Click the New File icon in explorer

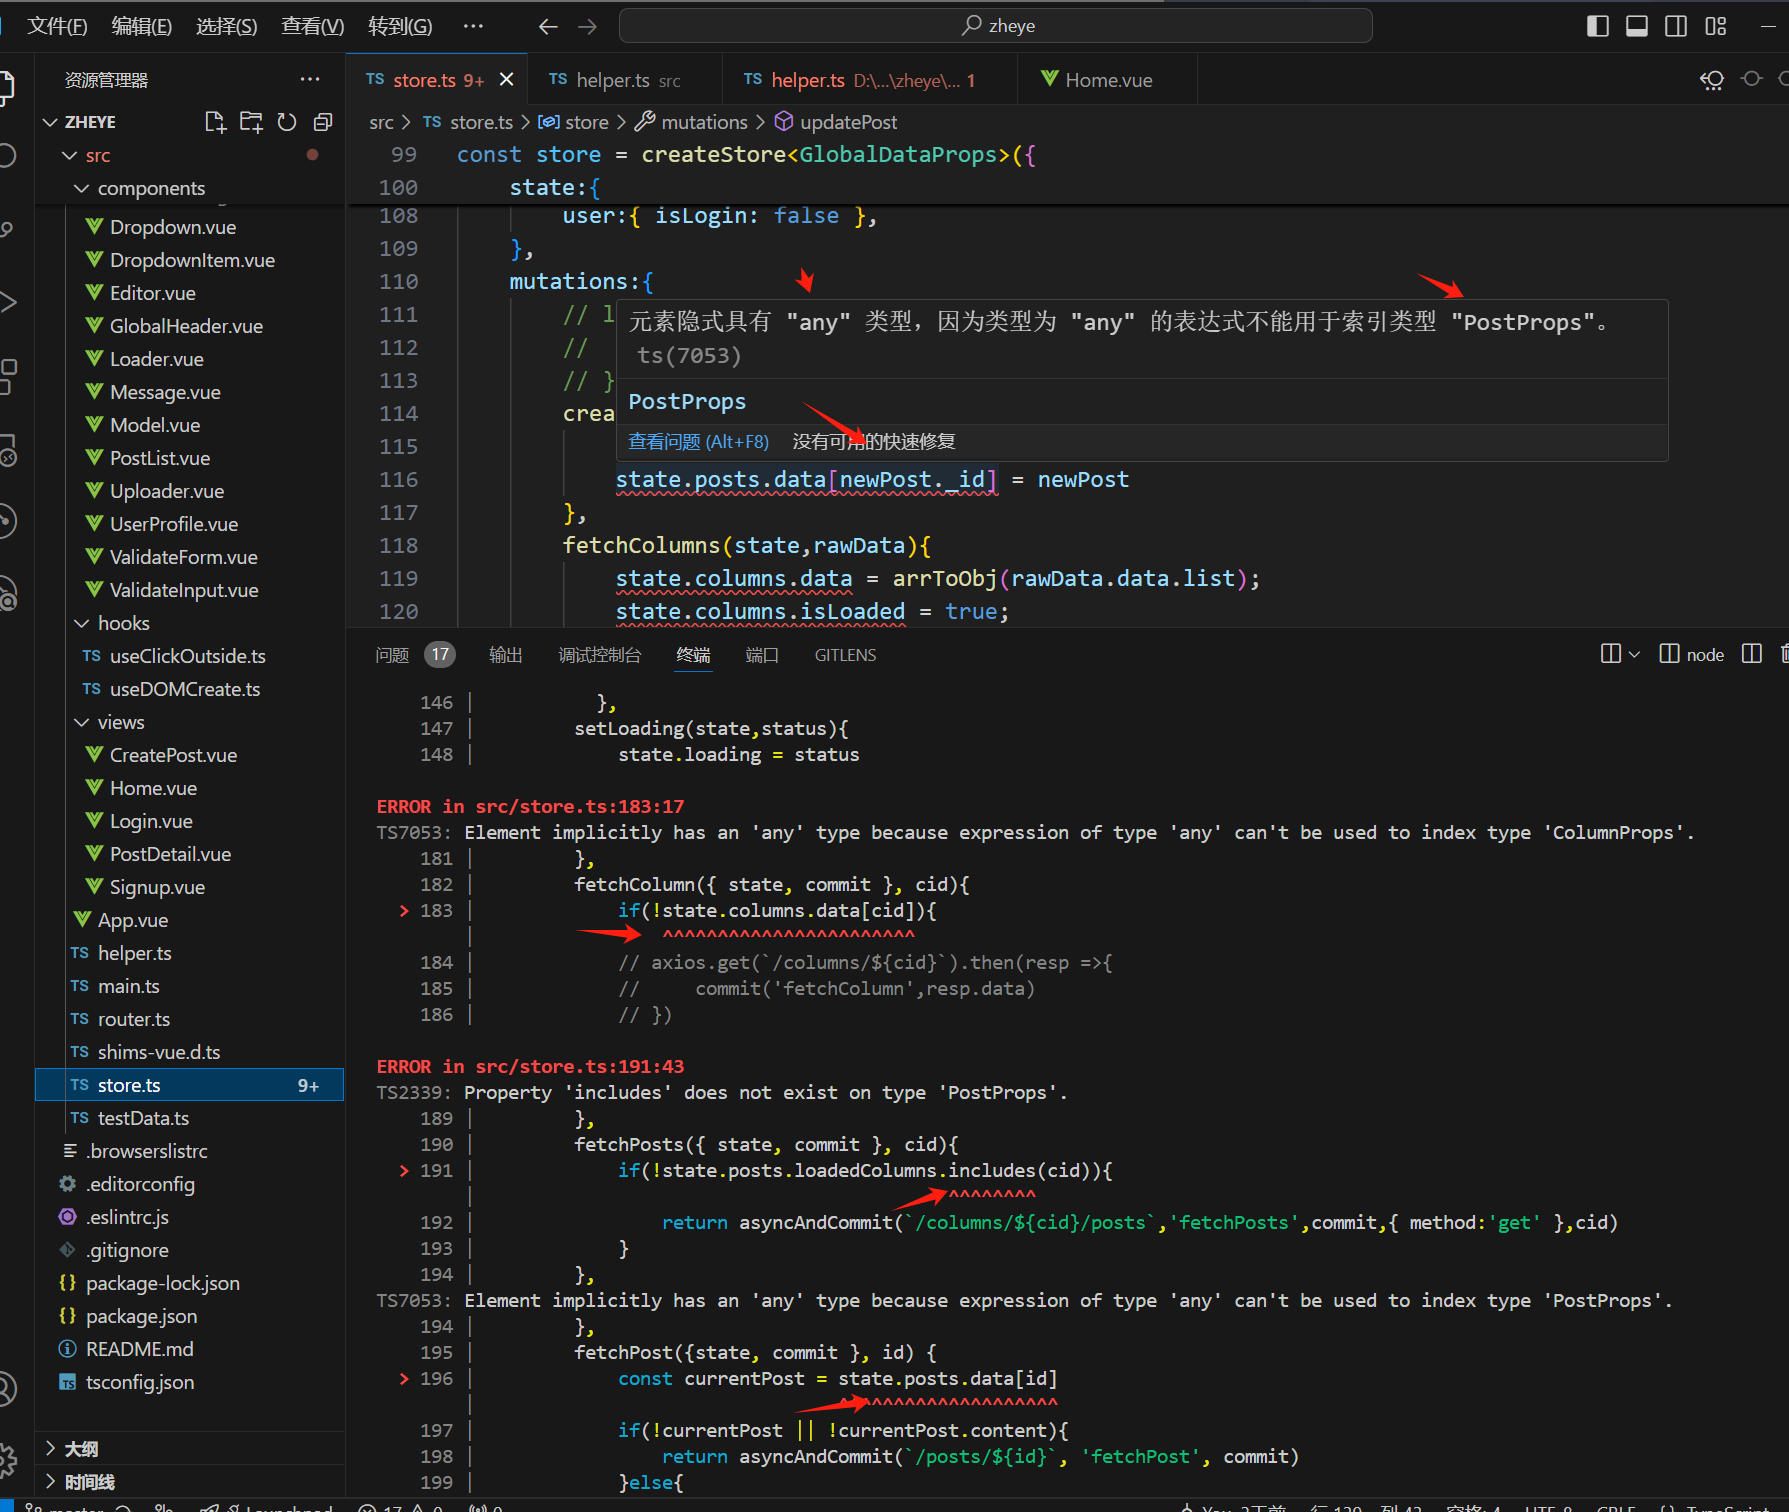pos(215,122)
